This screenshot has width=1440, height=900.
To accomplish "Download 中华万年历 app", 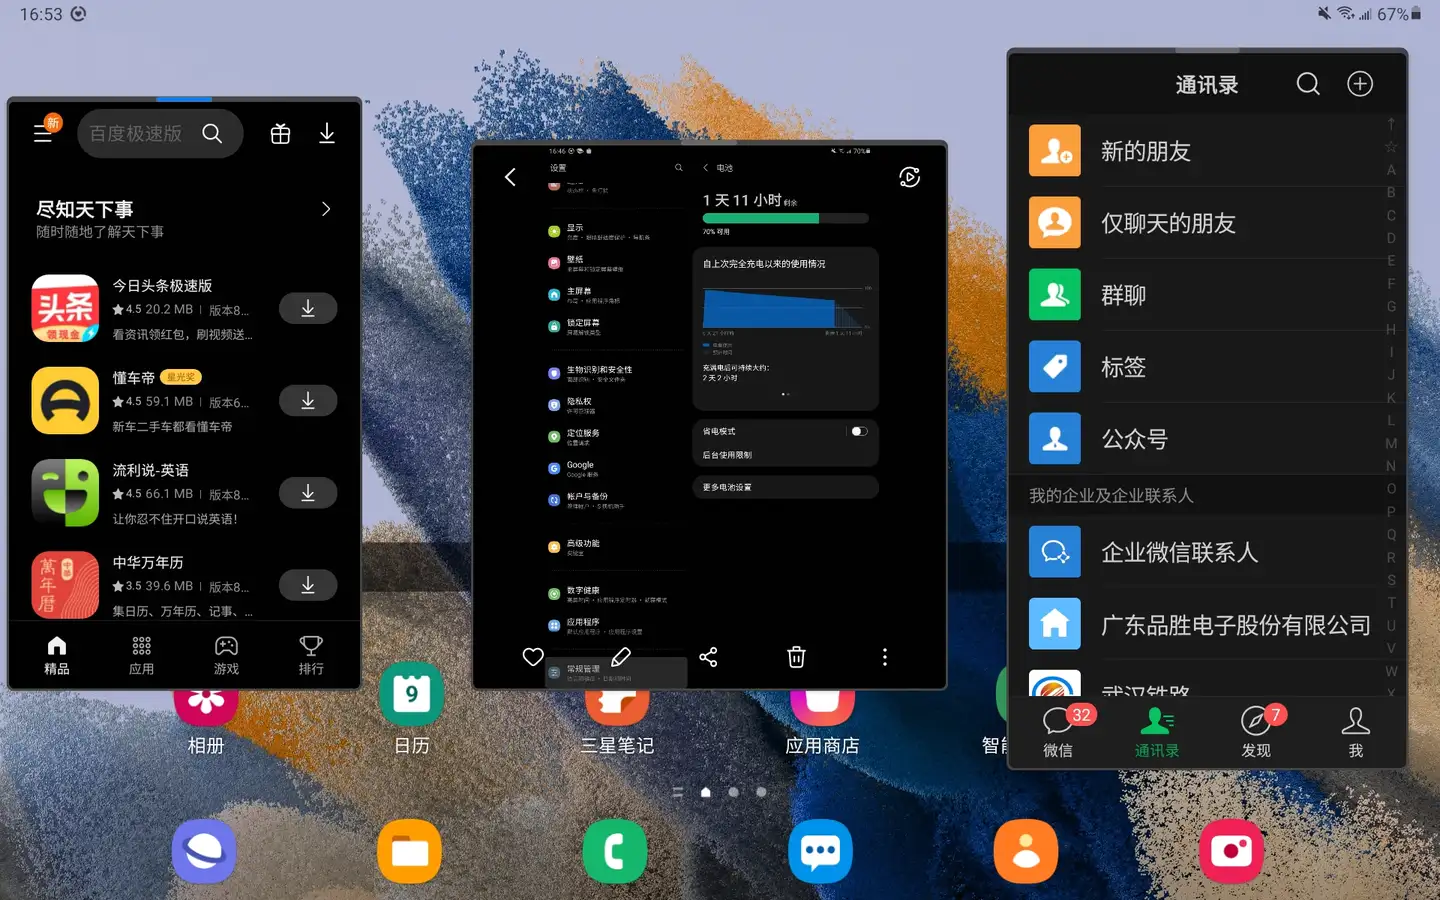I will [x=308, y=584].
